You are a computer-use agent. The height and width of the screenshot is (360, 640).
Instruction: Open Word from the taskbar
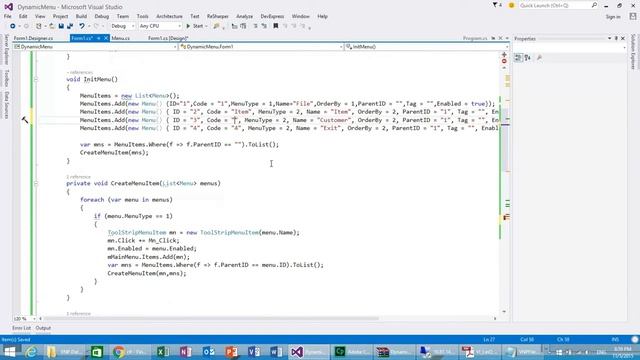pos(276,352)
